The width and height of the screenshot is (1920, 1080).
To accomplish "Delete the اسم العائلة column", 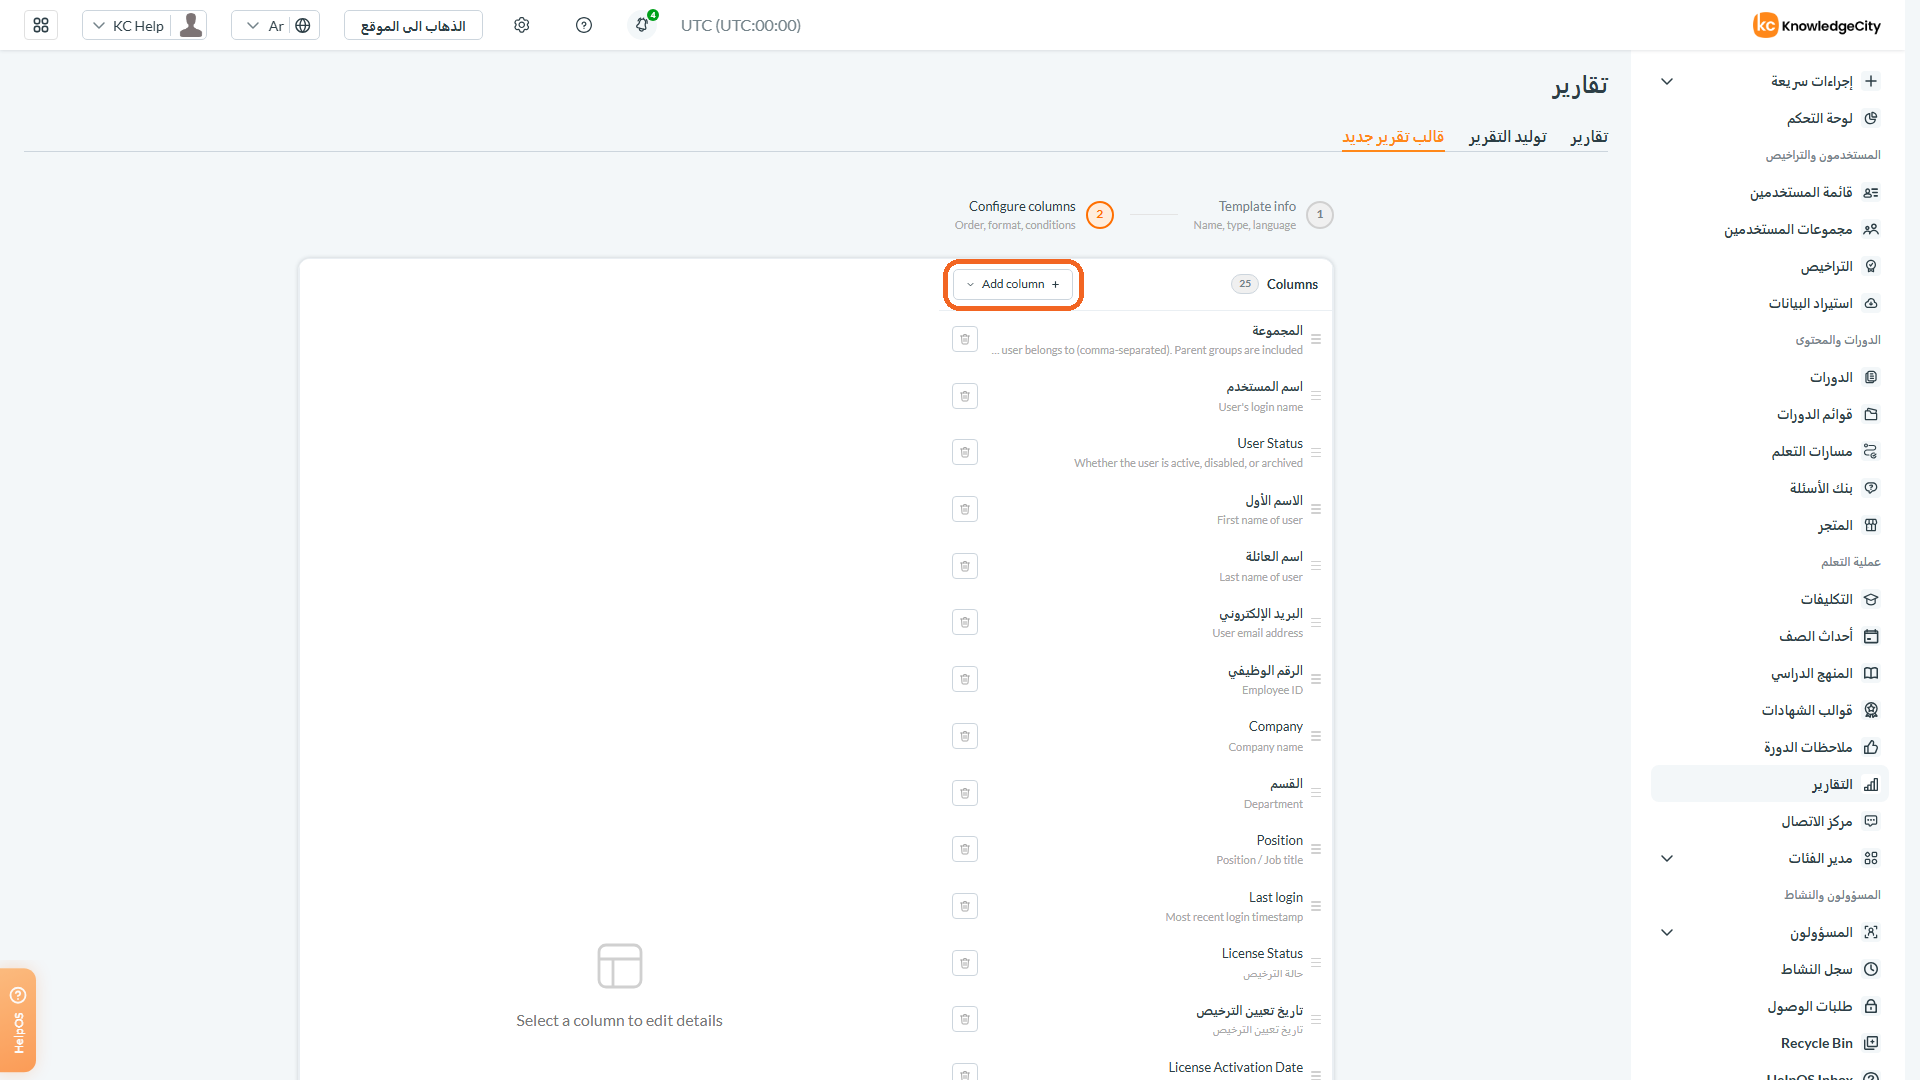I will pyautogui.click(x=965, y=566).
